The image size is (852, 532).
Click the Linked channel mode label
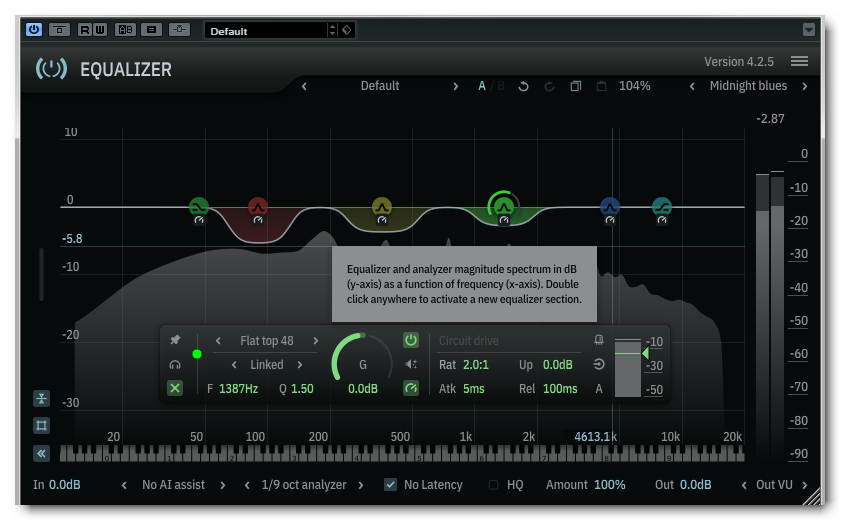click(x=266, y=365)
